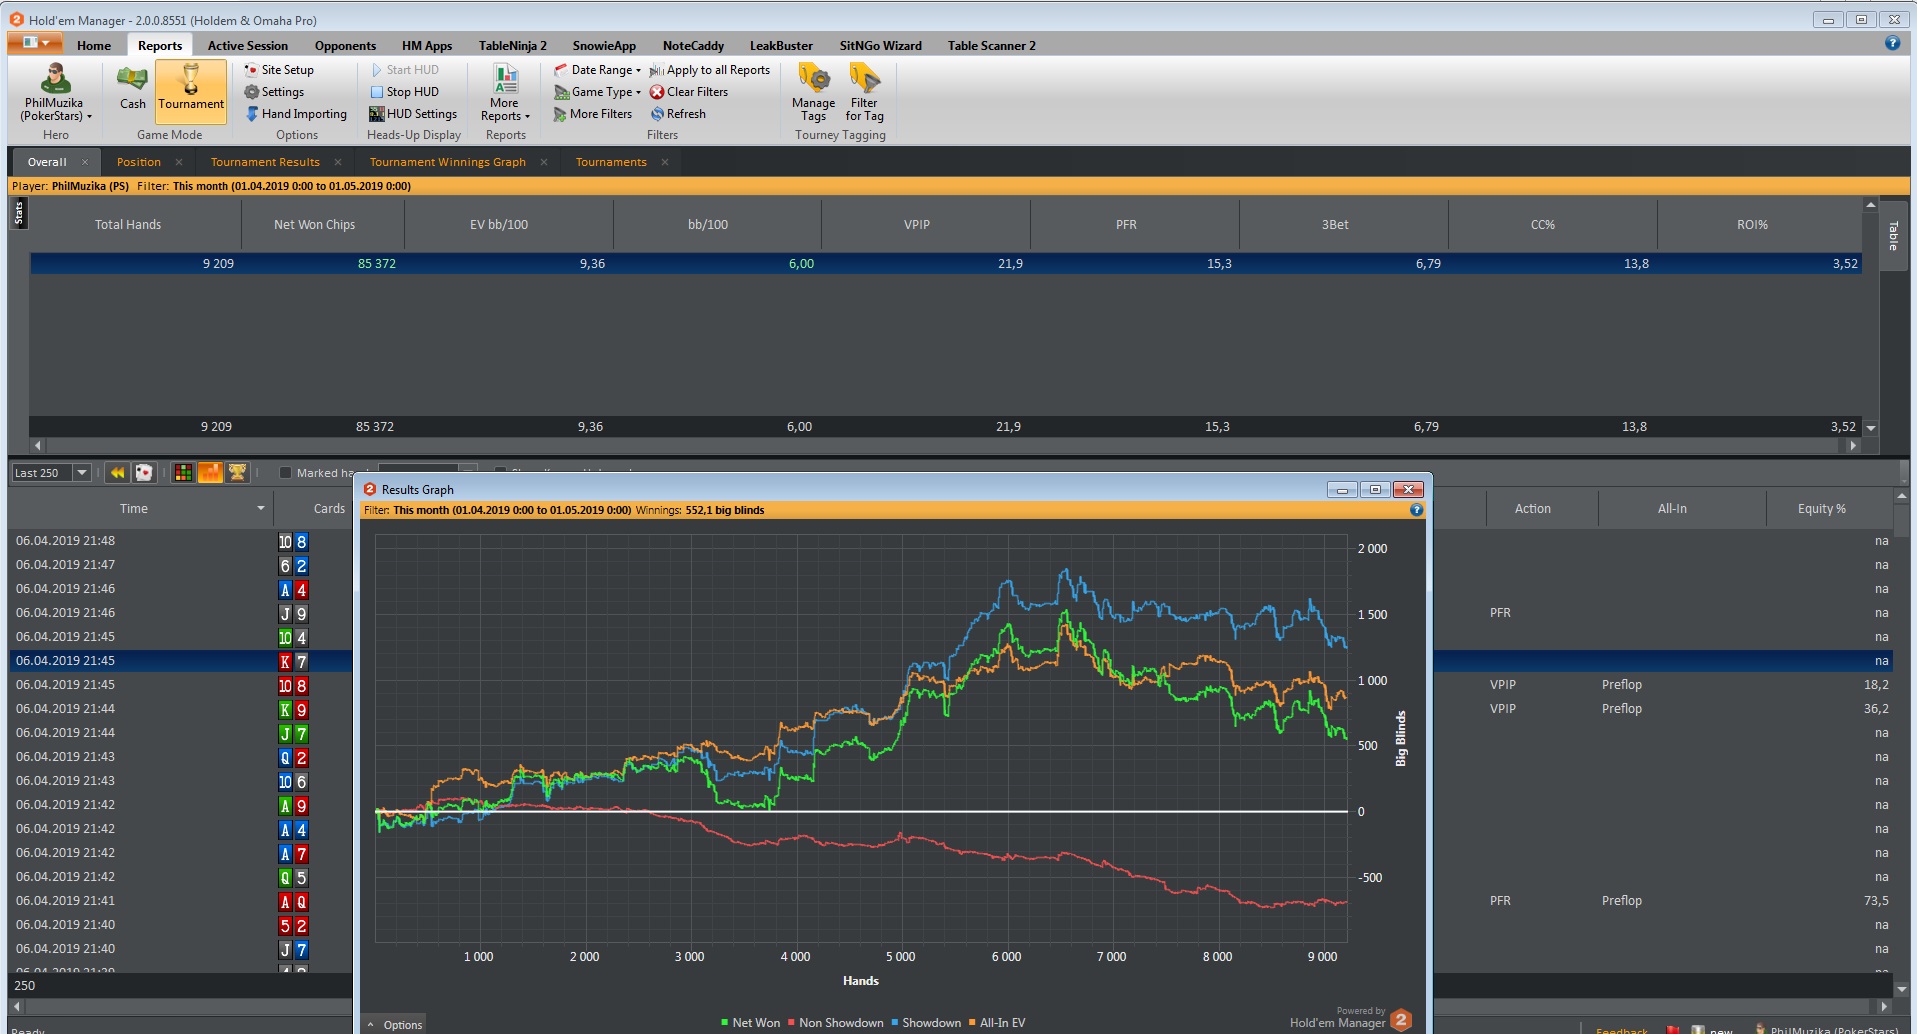Sort by the ROI% column header

coord(1752,225)
